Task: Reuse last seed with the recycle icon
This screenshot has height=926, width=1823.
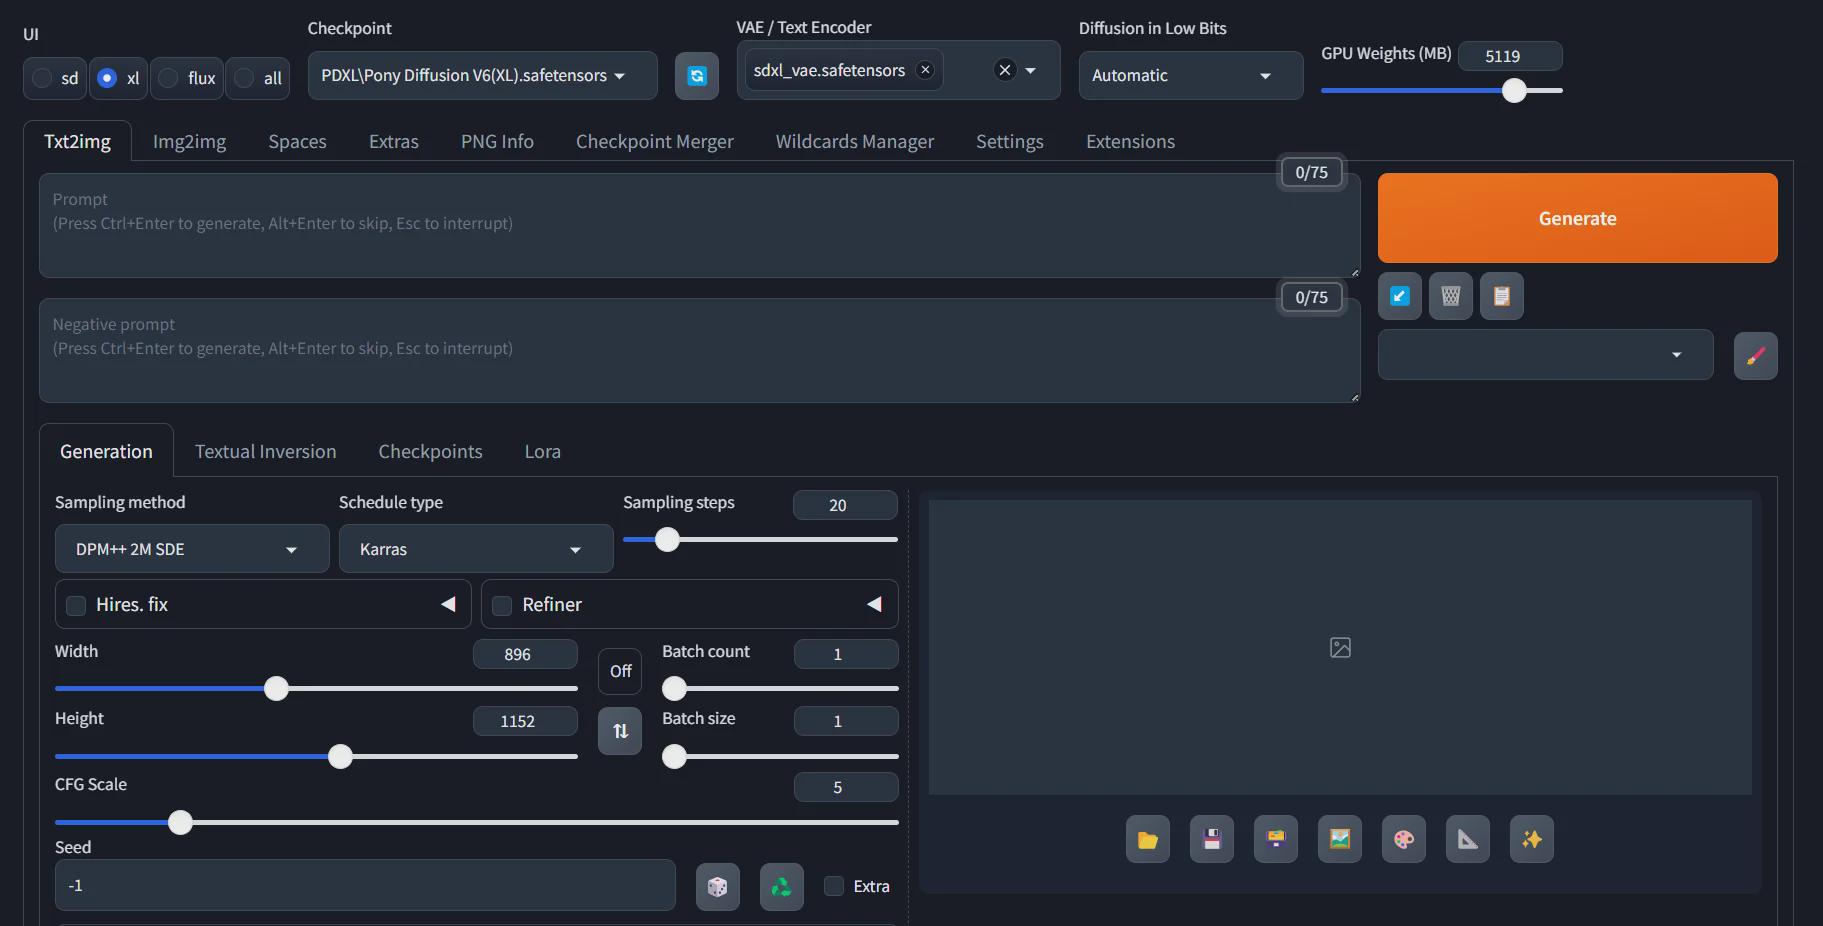Action: 782,887
